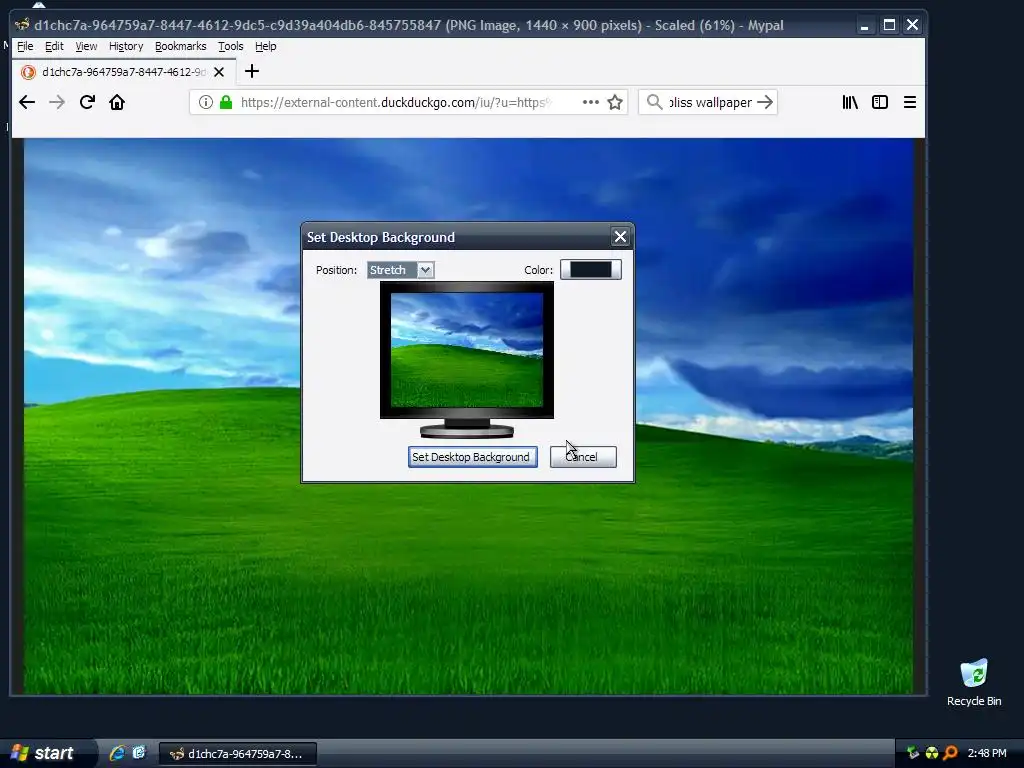Select Mypal task in taskbar

point(238,754)
